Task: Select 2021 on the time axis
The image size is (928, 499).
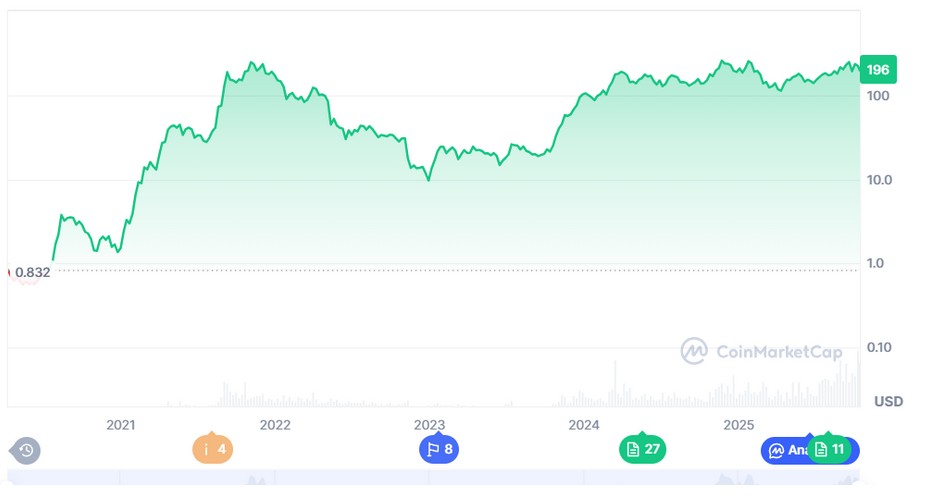Action: coord(120,425)
